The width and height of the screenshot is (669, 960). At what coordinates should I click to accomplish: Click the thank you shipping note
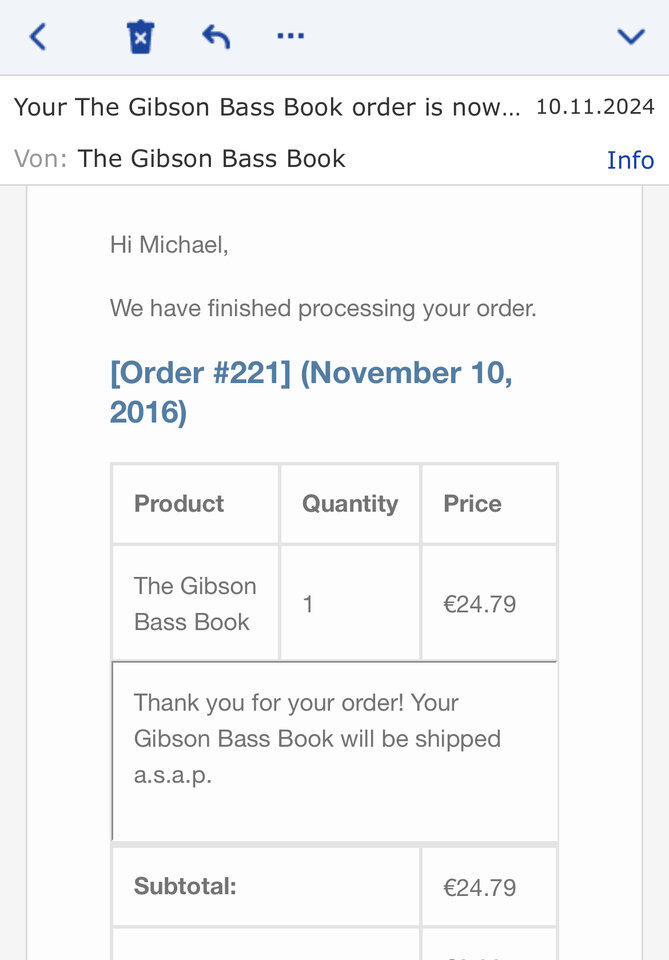click(317, 739)
